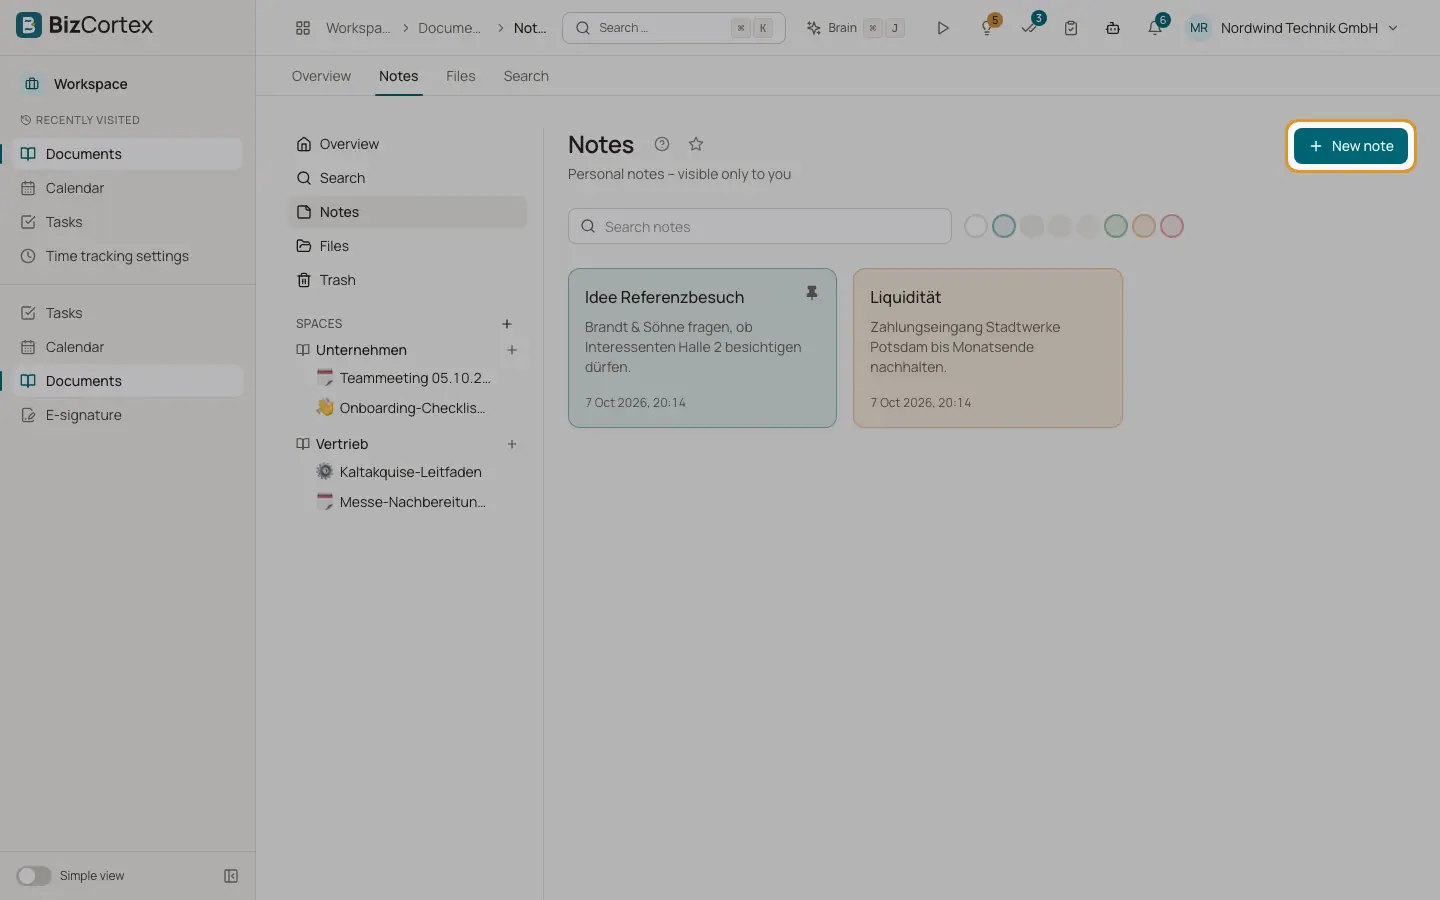Open the apps grid icon beside the breadcrumb
This screenshot has height=900, width=1440.
(x=303, y=28)
